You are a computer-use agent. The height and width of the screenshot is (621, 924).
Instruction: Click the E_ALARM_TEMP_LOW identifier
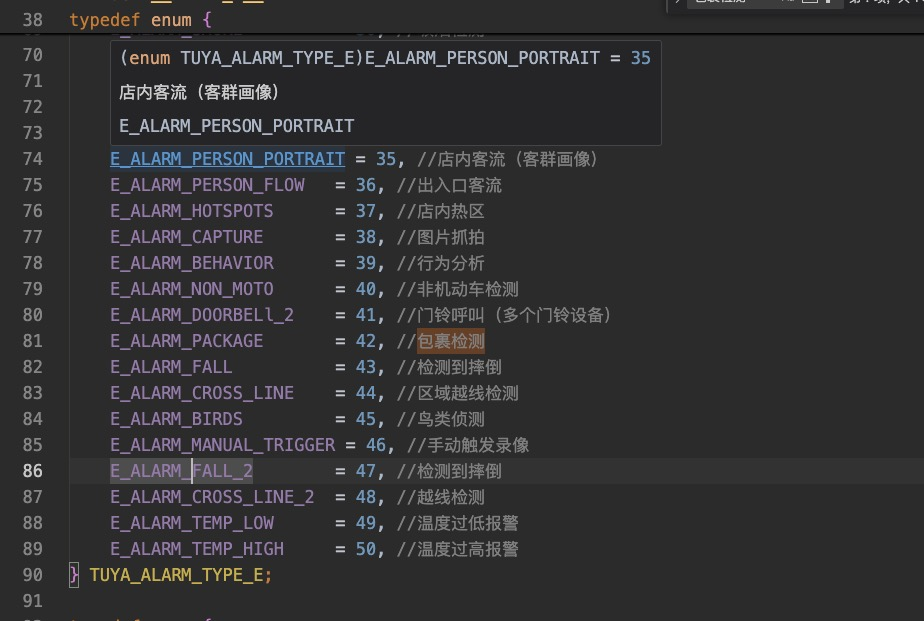[x=191, y=523]
